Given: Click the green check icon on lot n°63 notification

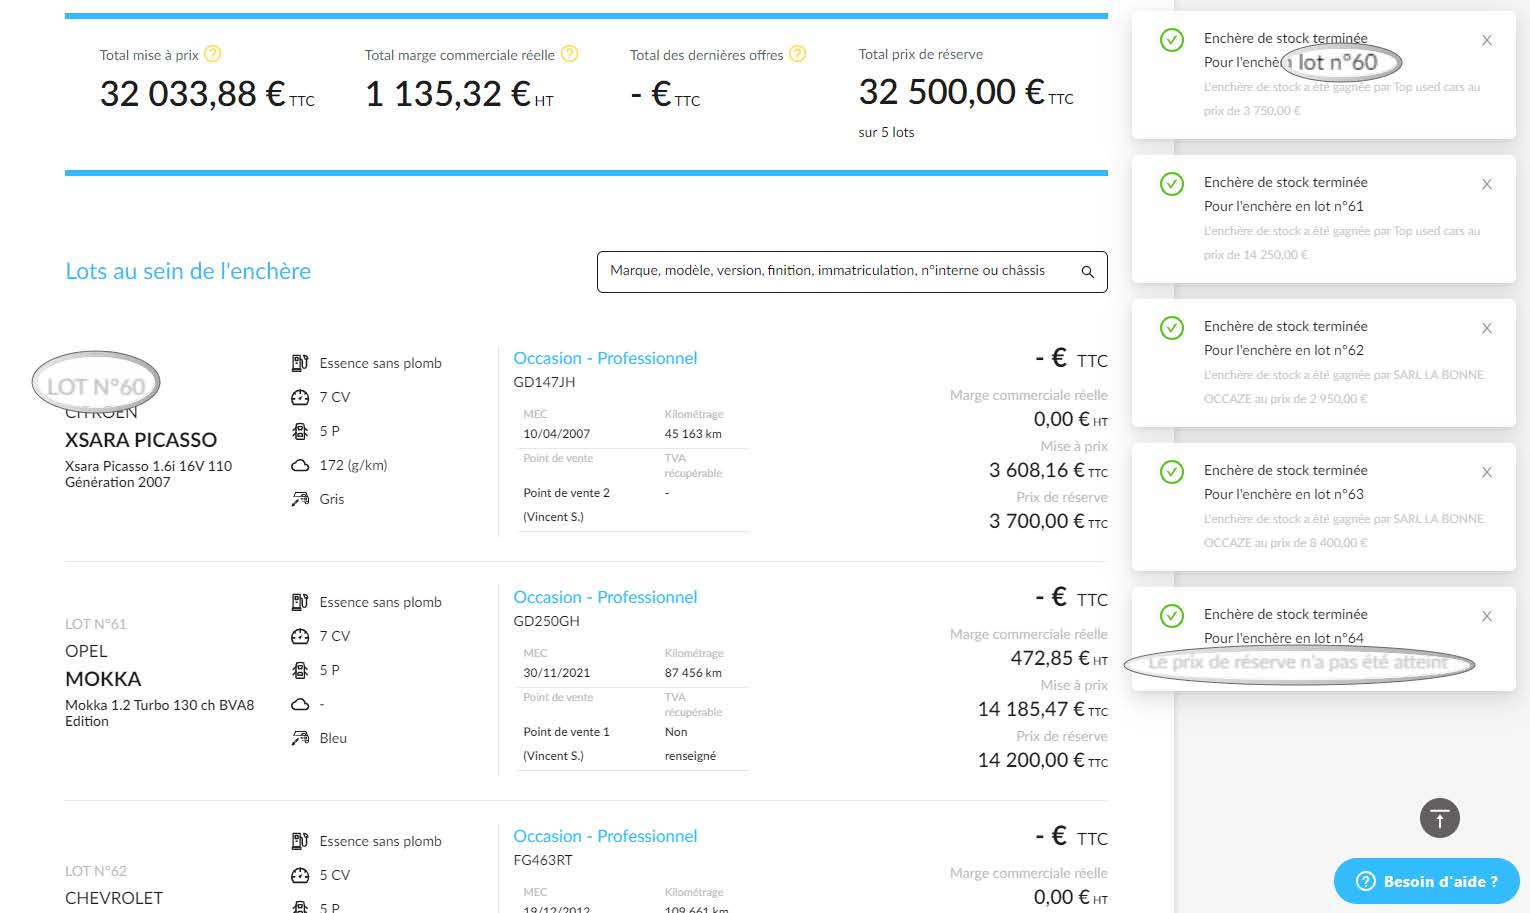Looking at the screenshot, I should (1172, 472).
